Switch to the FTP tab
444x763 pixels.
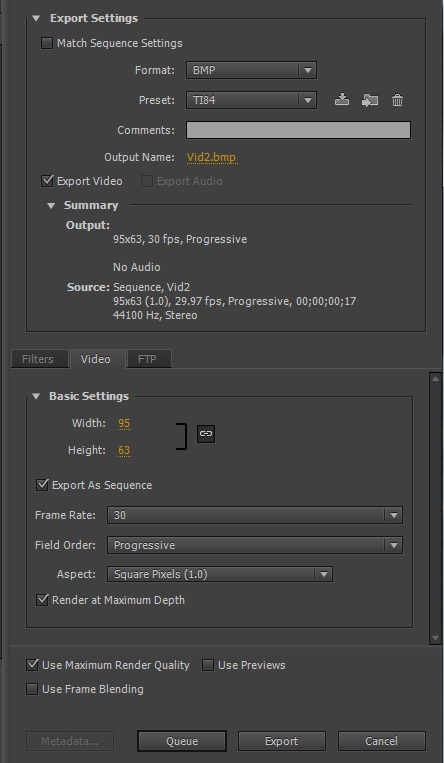147,359
